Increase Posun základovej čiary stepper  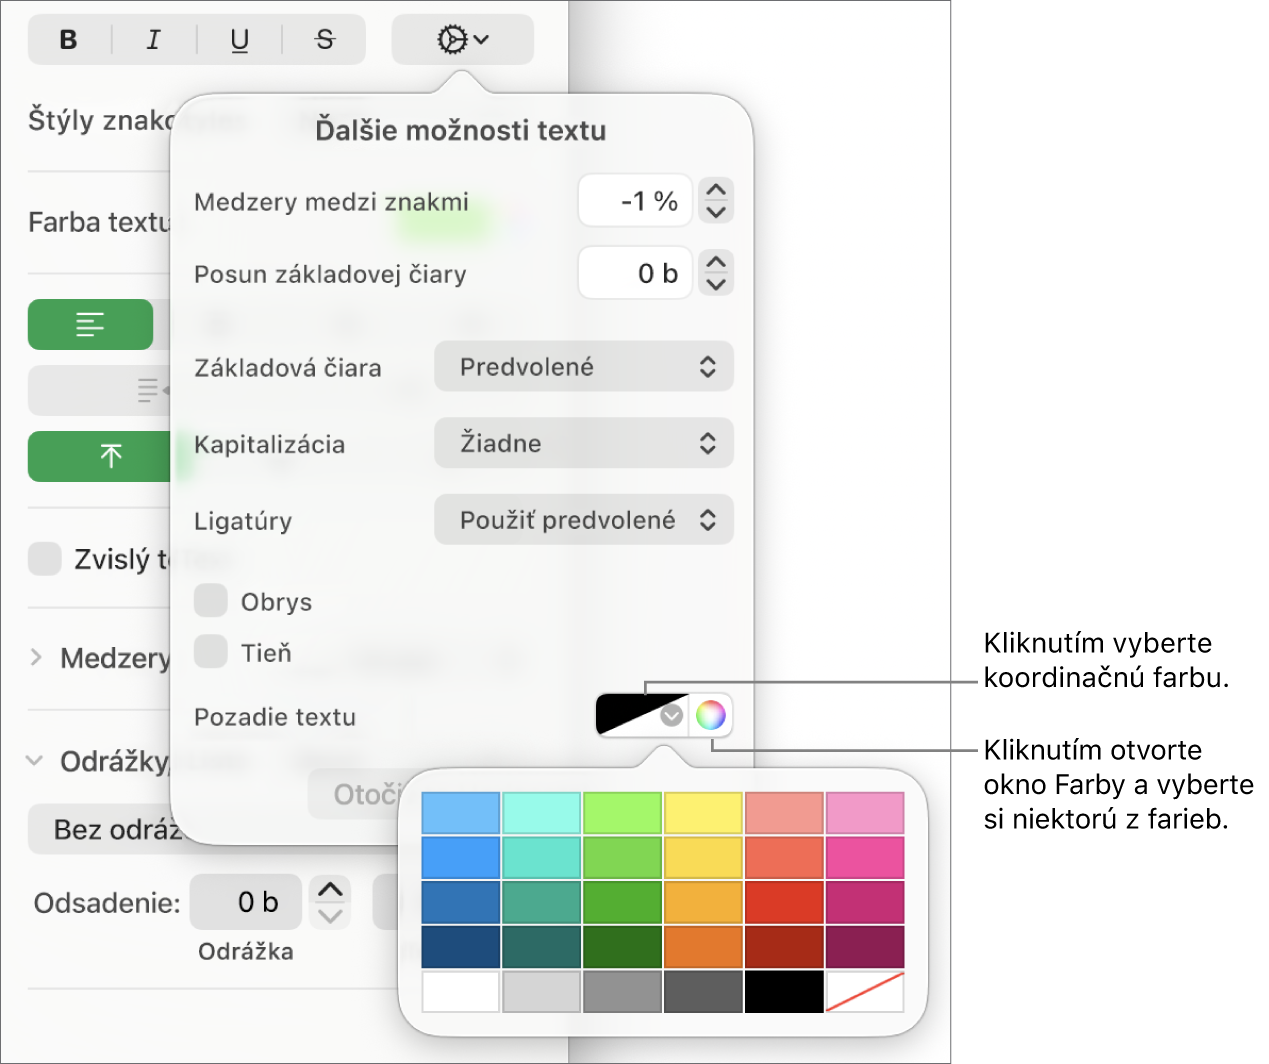pos(716,262)
